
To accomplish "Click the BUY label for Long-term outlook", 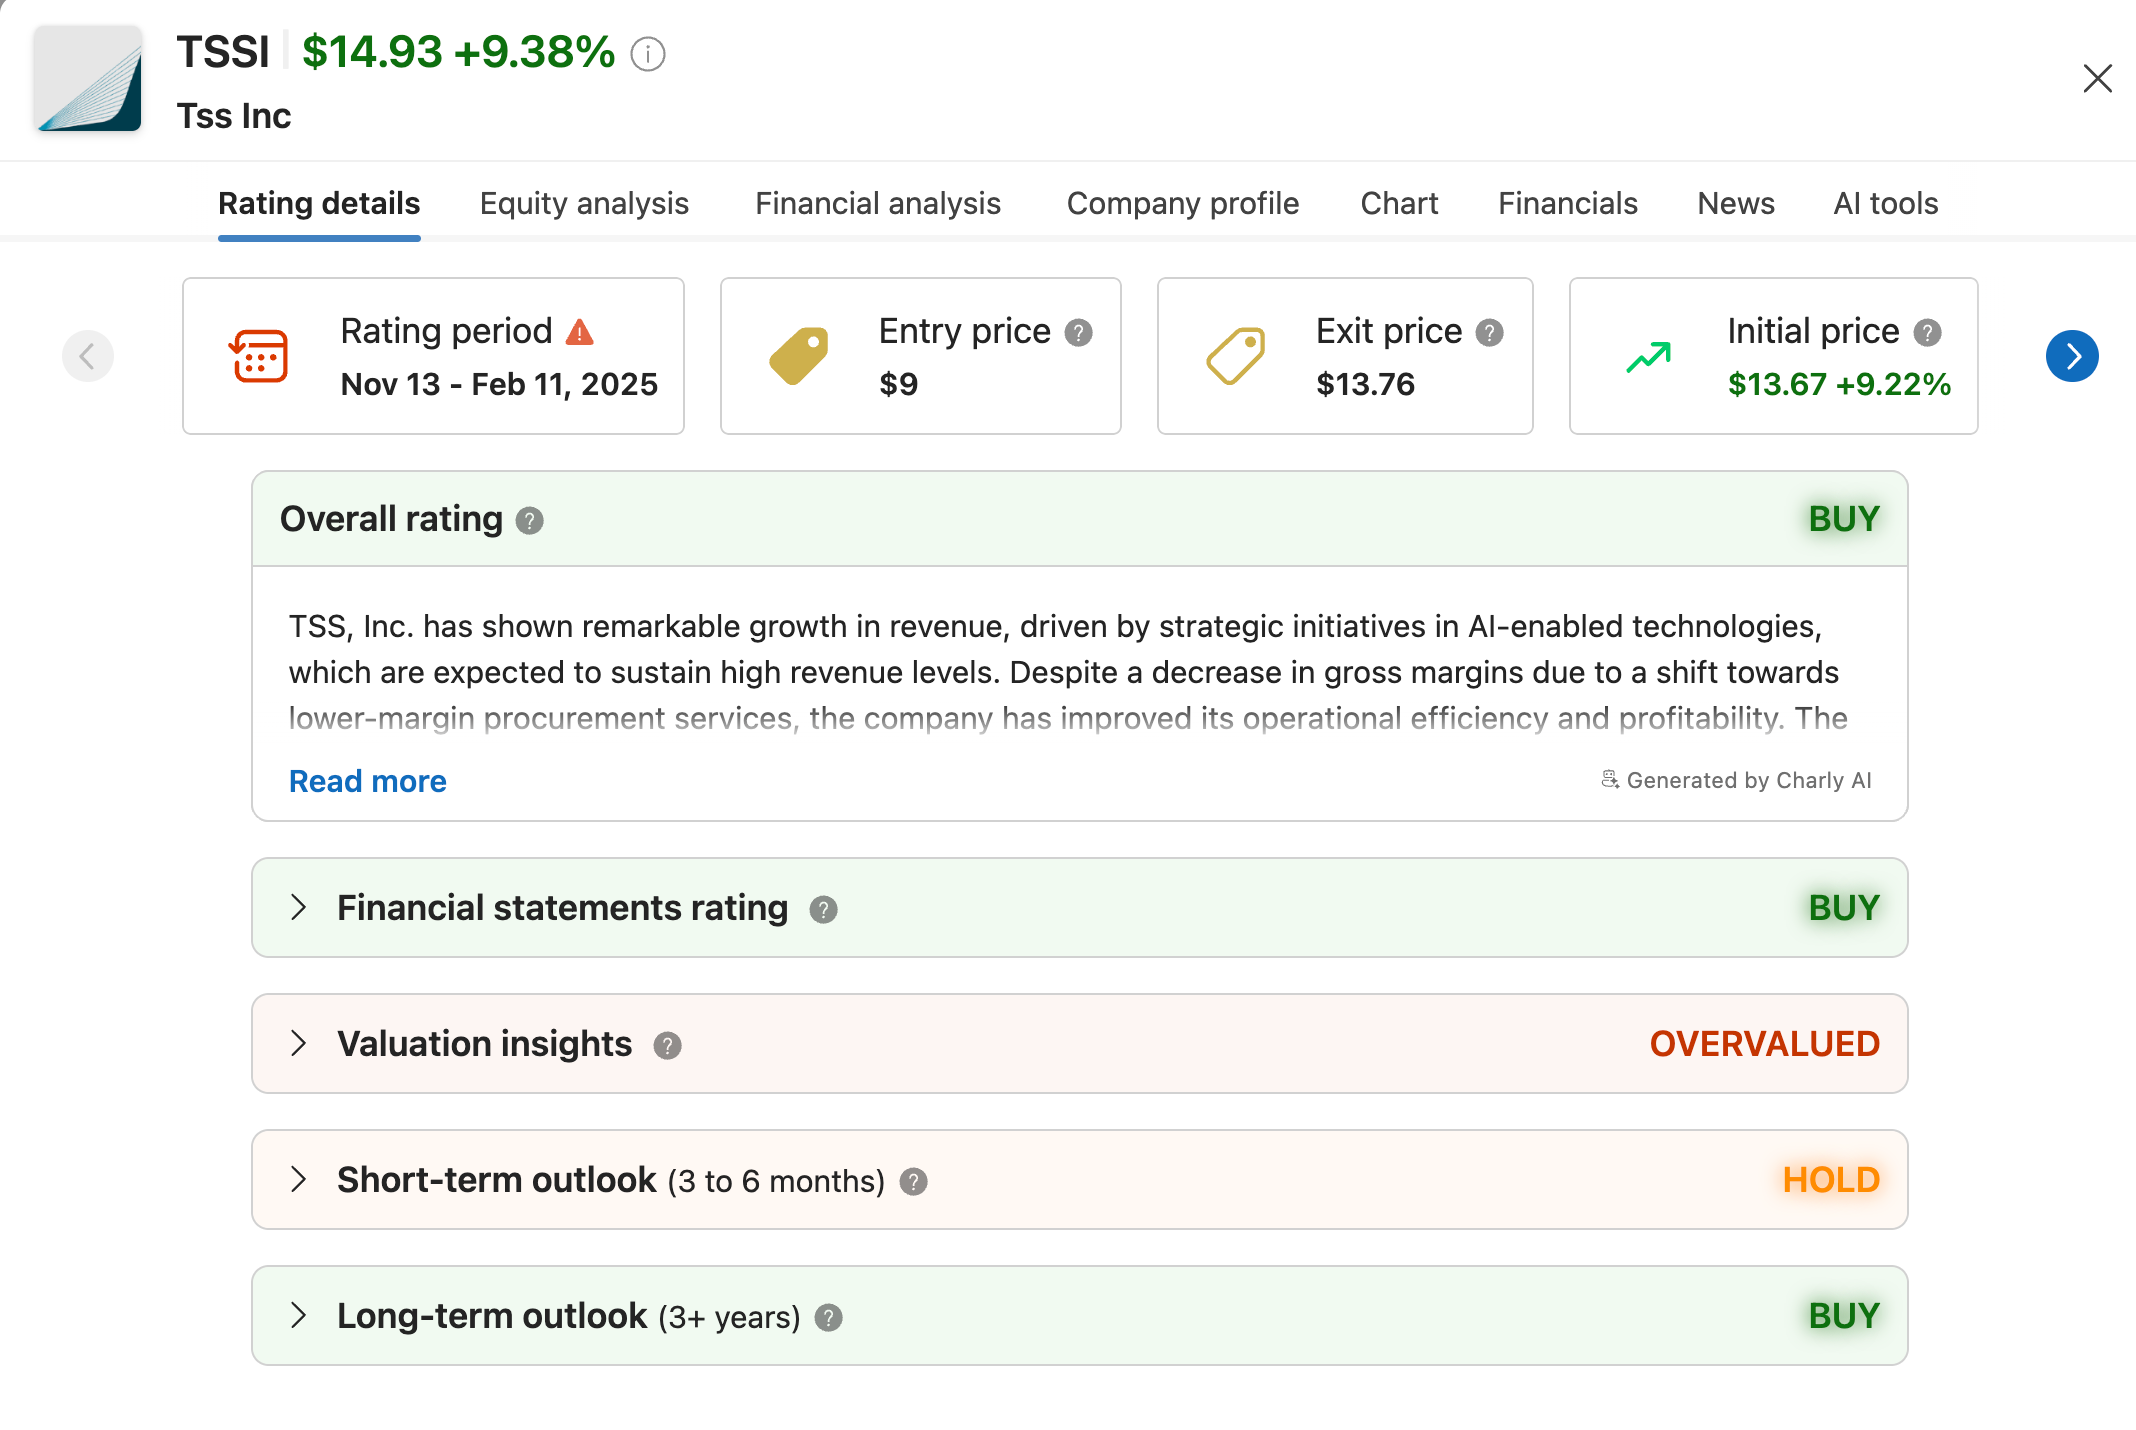I will point(1844,1316).
